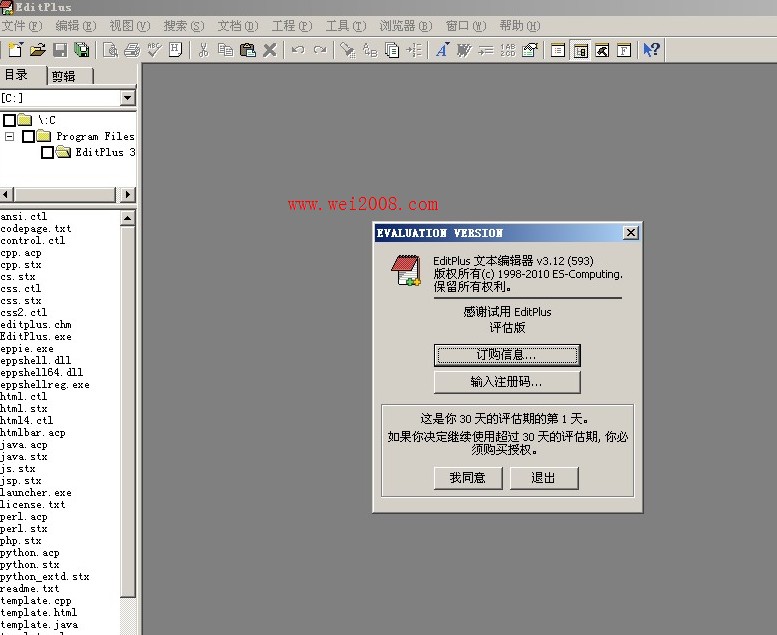Toggle full screen (F icon)
The height and width of the screenshot is (635, 777).
pyautogui.click(x=624, y=50)
